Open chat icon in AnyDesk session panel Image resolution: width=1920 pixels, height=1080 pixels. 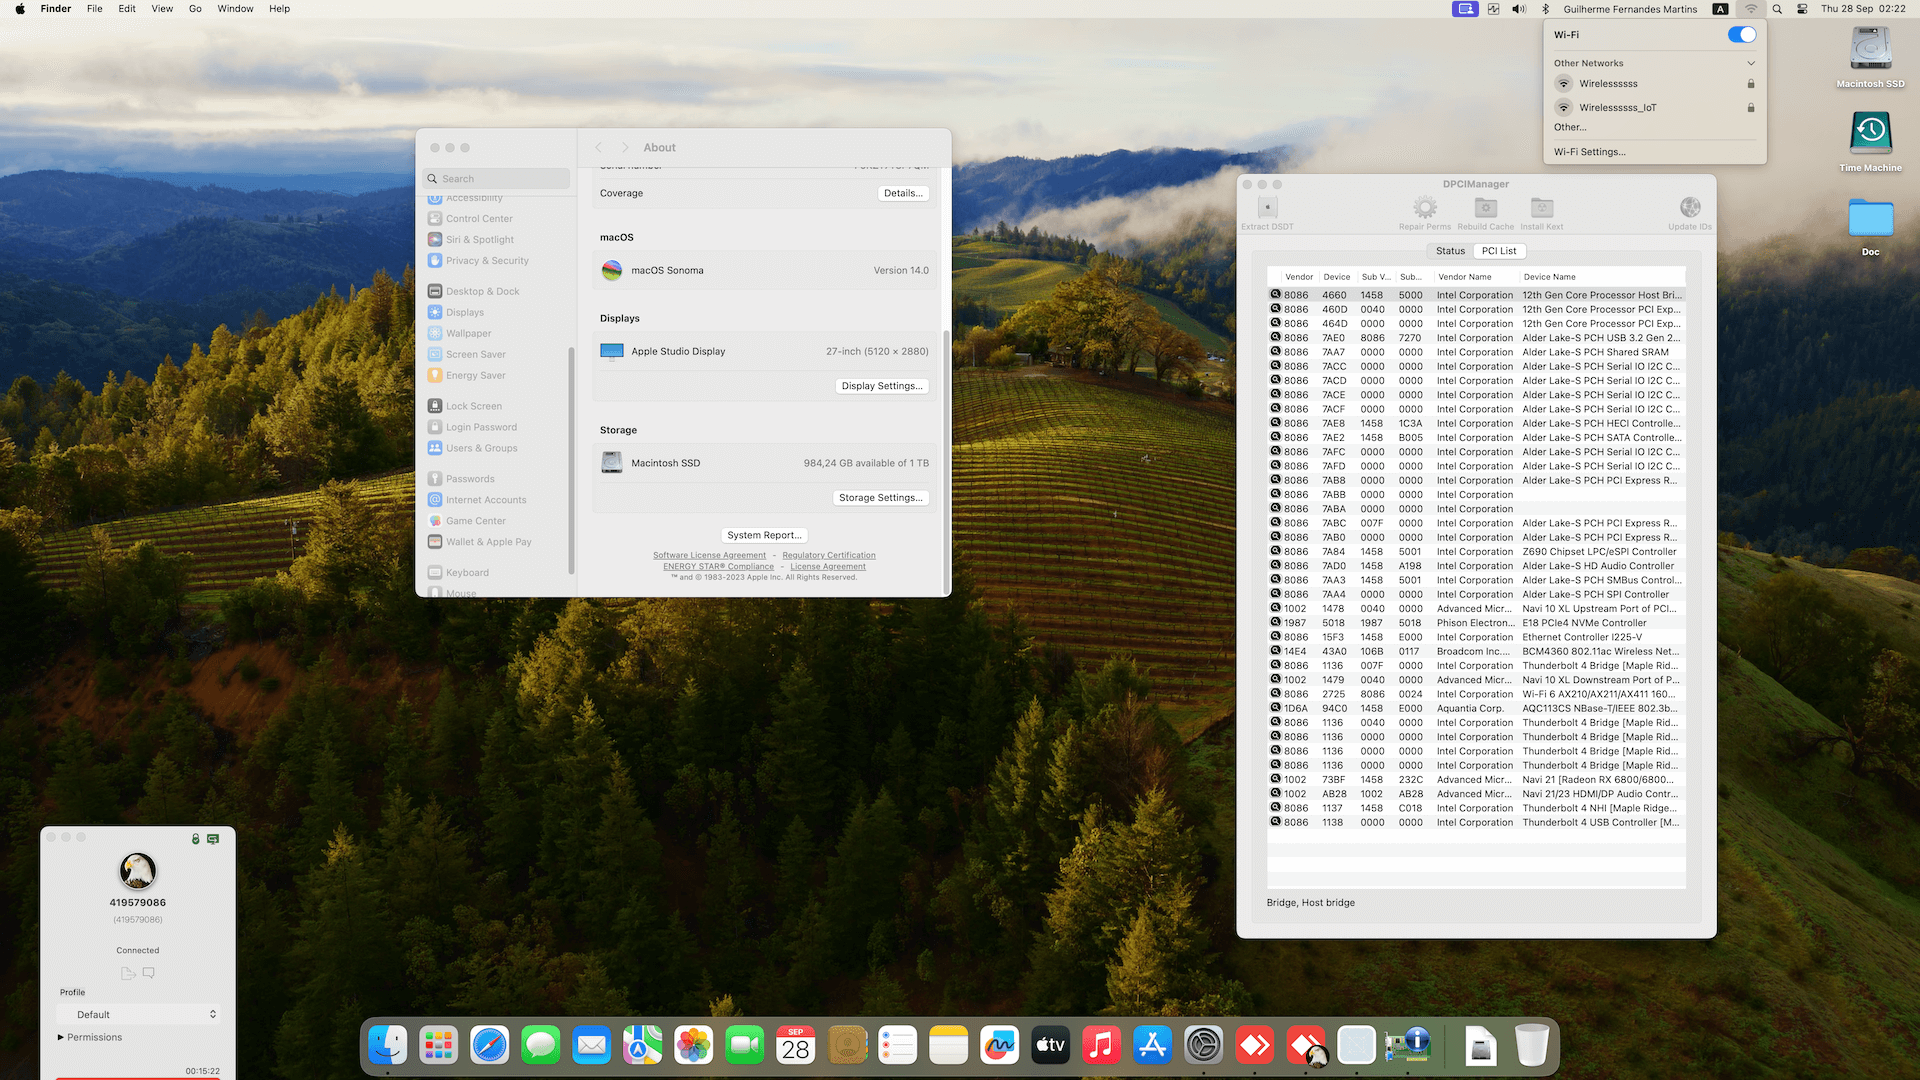click(149, 973)
